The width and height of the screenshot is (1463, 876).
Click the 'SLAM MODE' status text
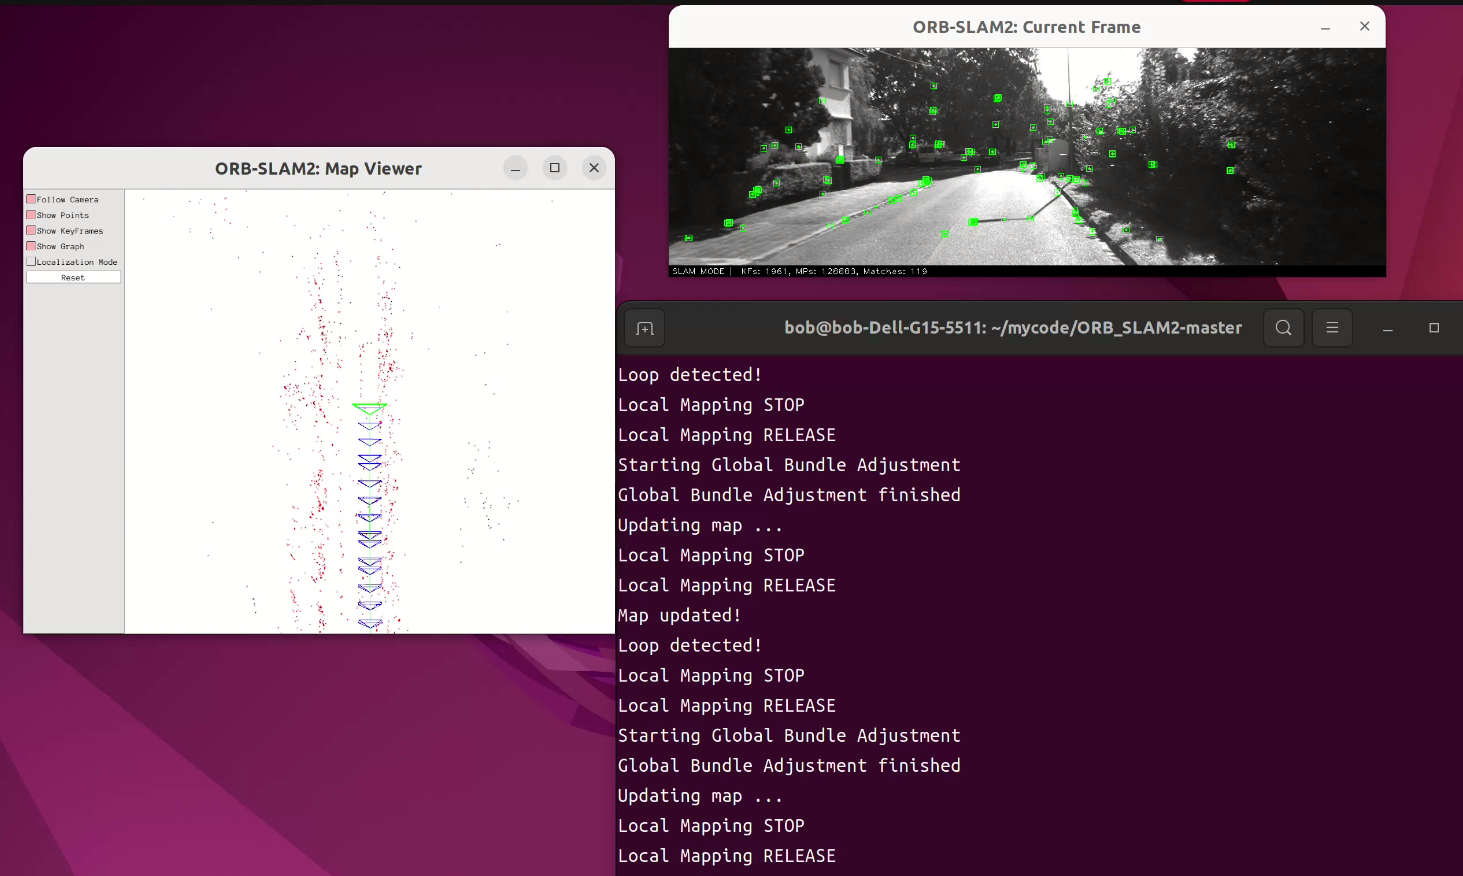tap(698, 271)
